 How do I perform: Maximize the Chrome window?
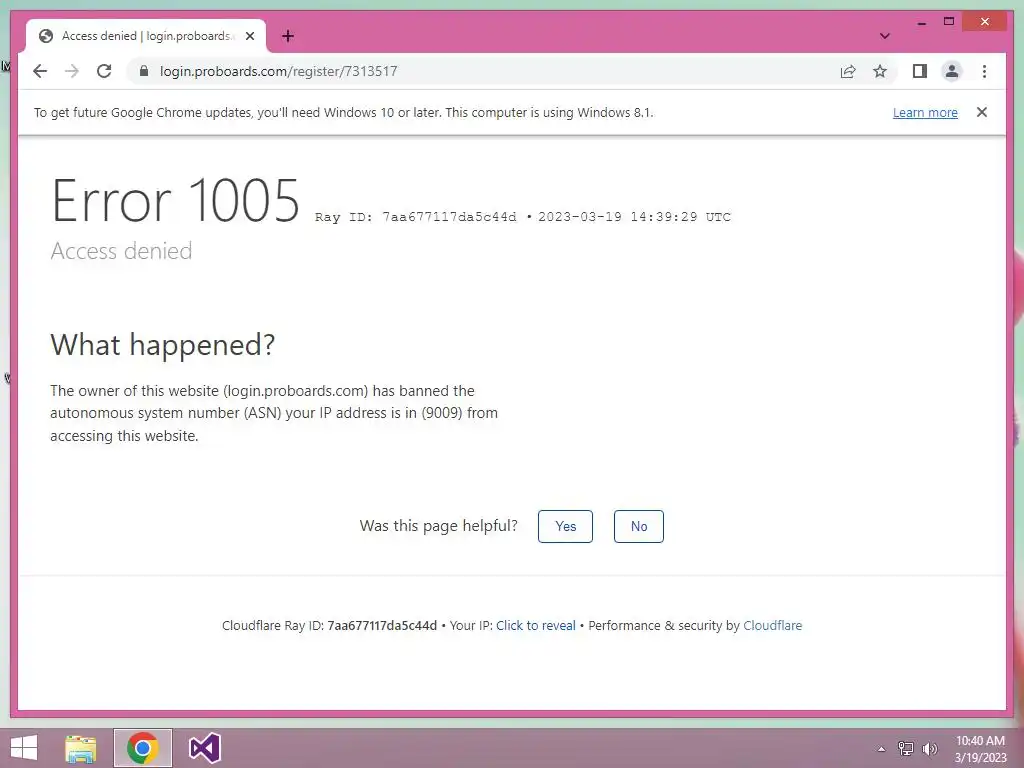click(x=949, y=22)
